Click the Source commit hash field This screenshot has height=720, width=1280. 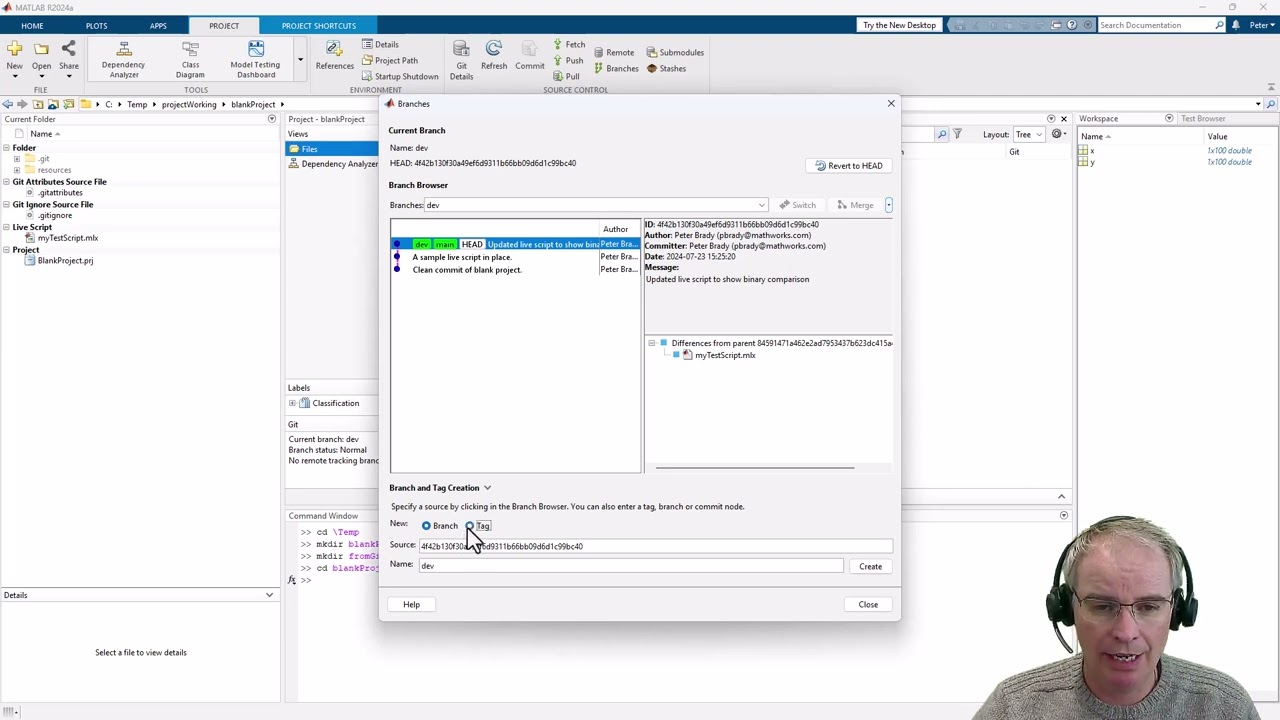point(655,546)
